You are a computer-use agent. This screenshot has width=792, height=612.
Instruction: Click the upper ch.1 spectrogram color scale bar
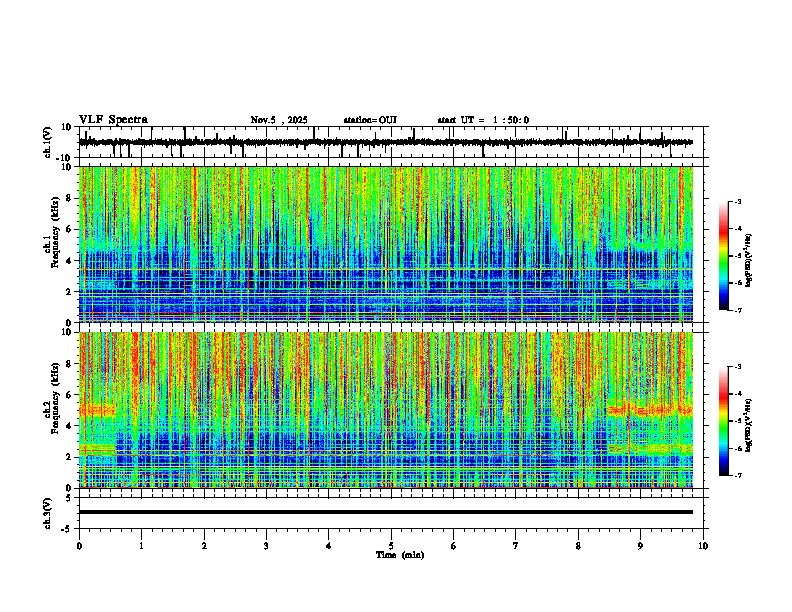[x=724, y=256]
